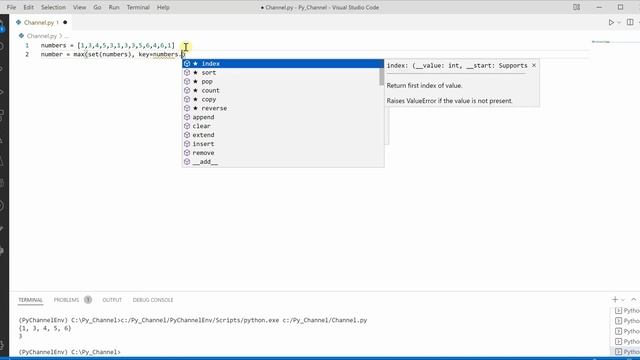Open the Go menu

click(x=97, y=7)
